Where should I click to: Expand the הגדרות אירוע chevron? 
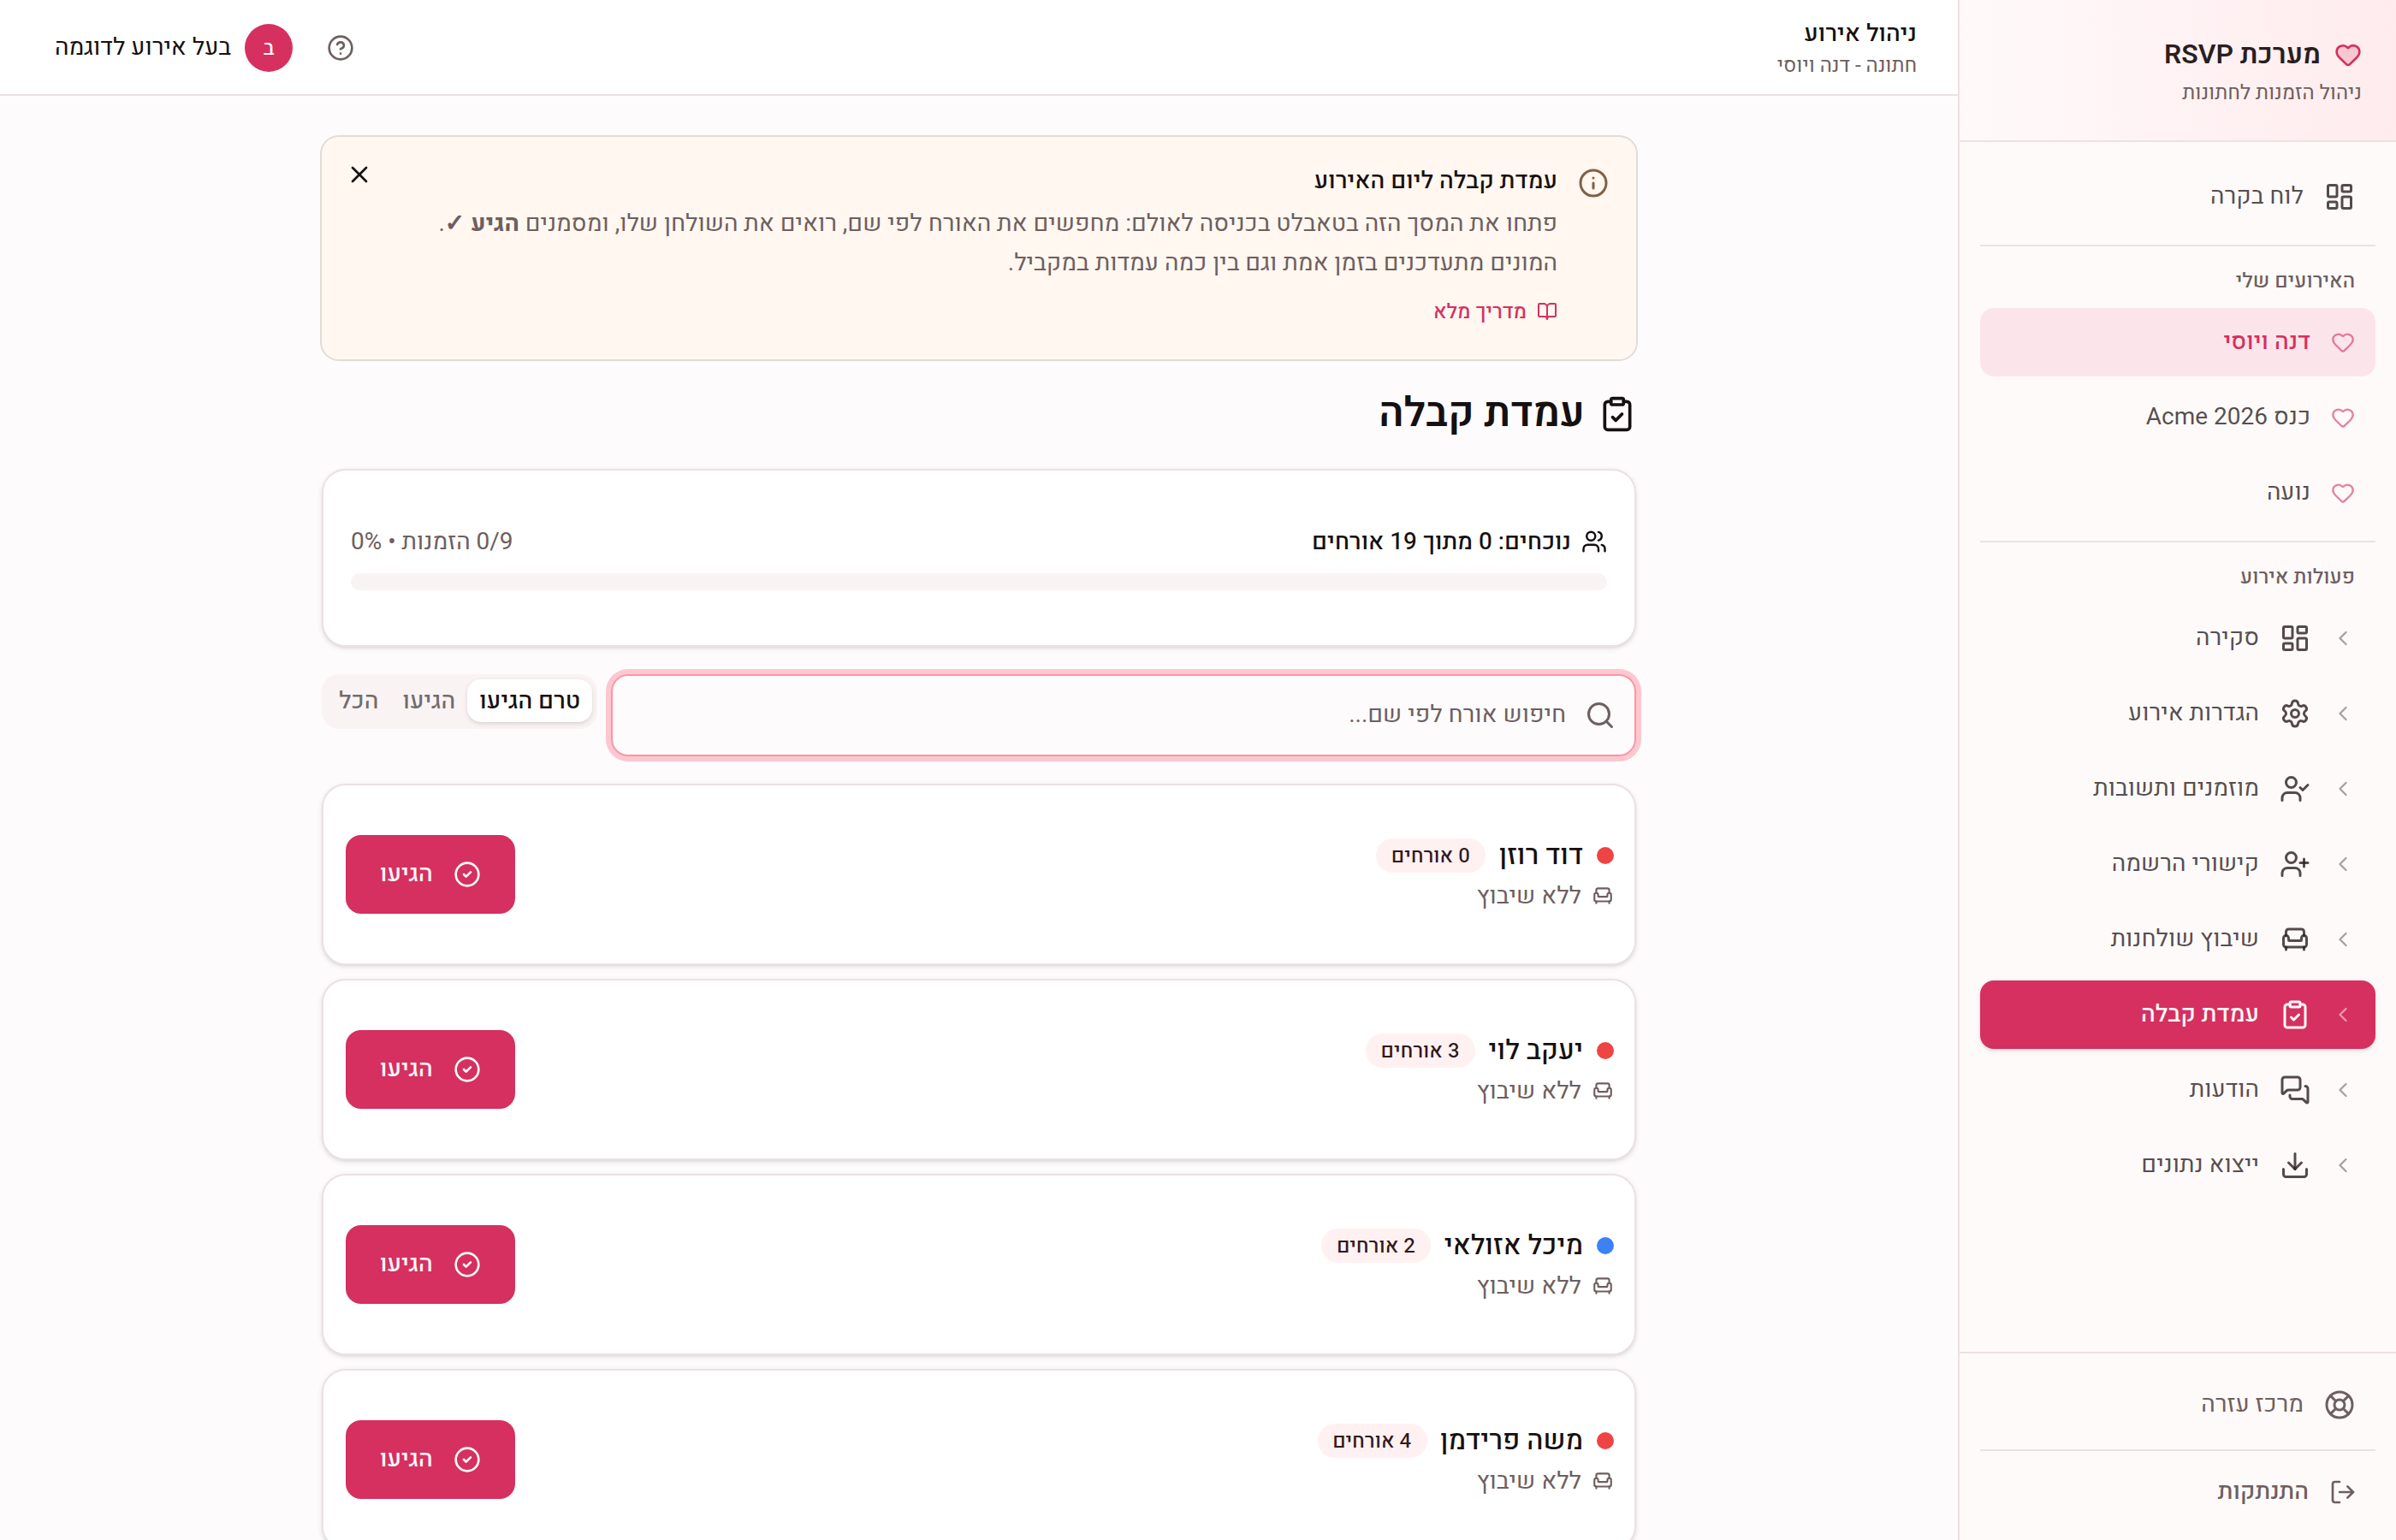click(x=2343, y=713)
